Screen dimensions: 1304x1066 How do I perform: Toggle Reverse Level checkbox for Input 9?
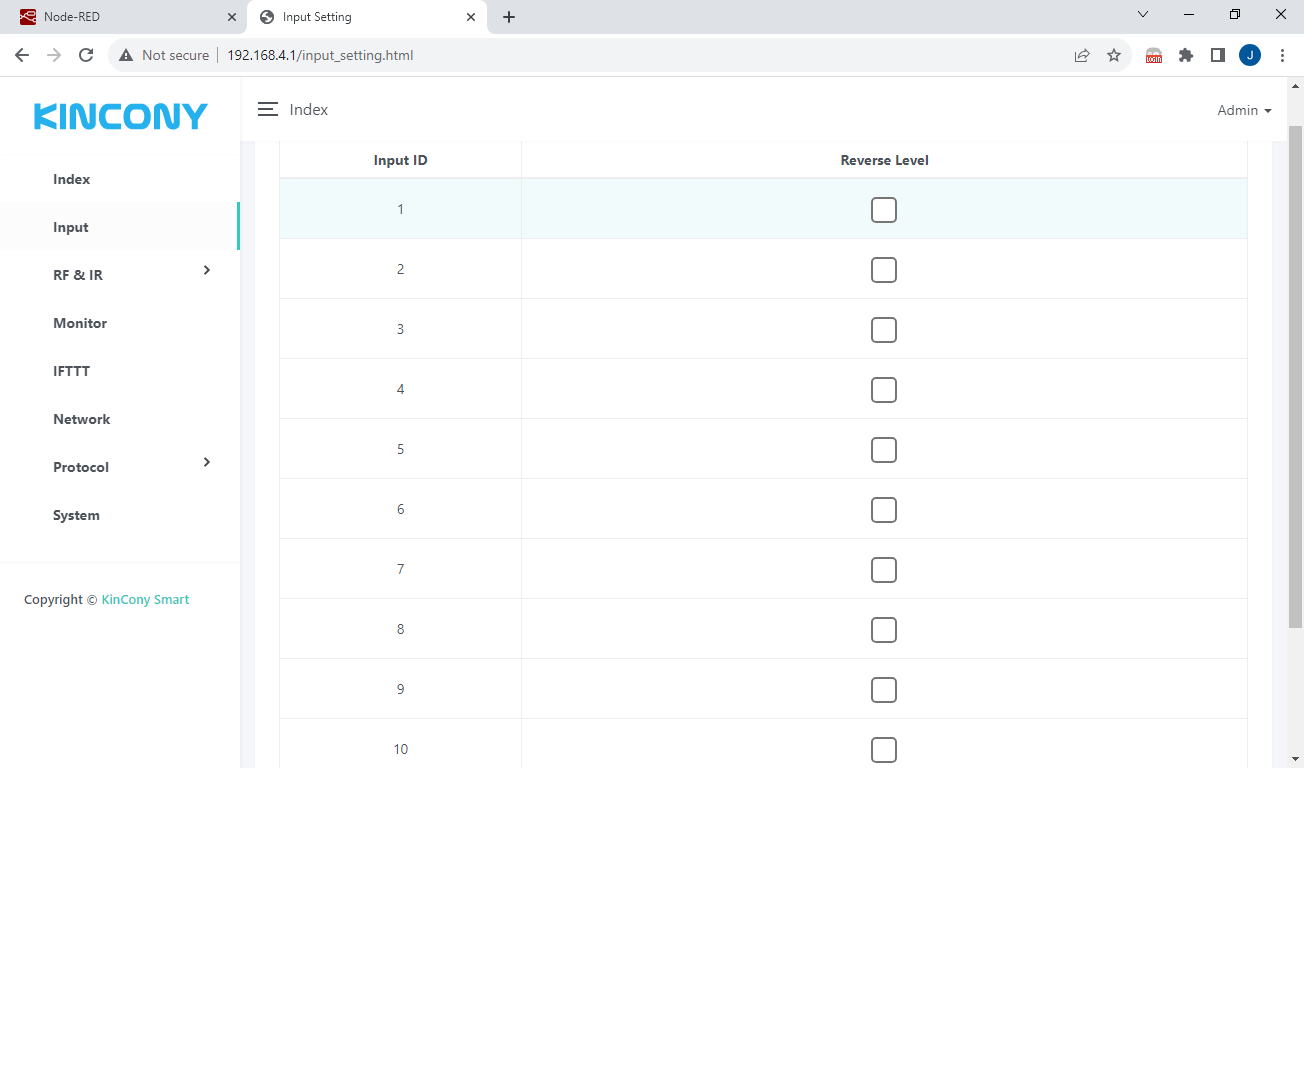(x=884, y=690)
